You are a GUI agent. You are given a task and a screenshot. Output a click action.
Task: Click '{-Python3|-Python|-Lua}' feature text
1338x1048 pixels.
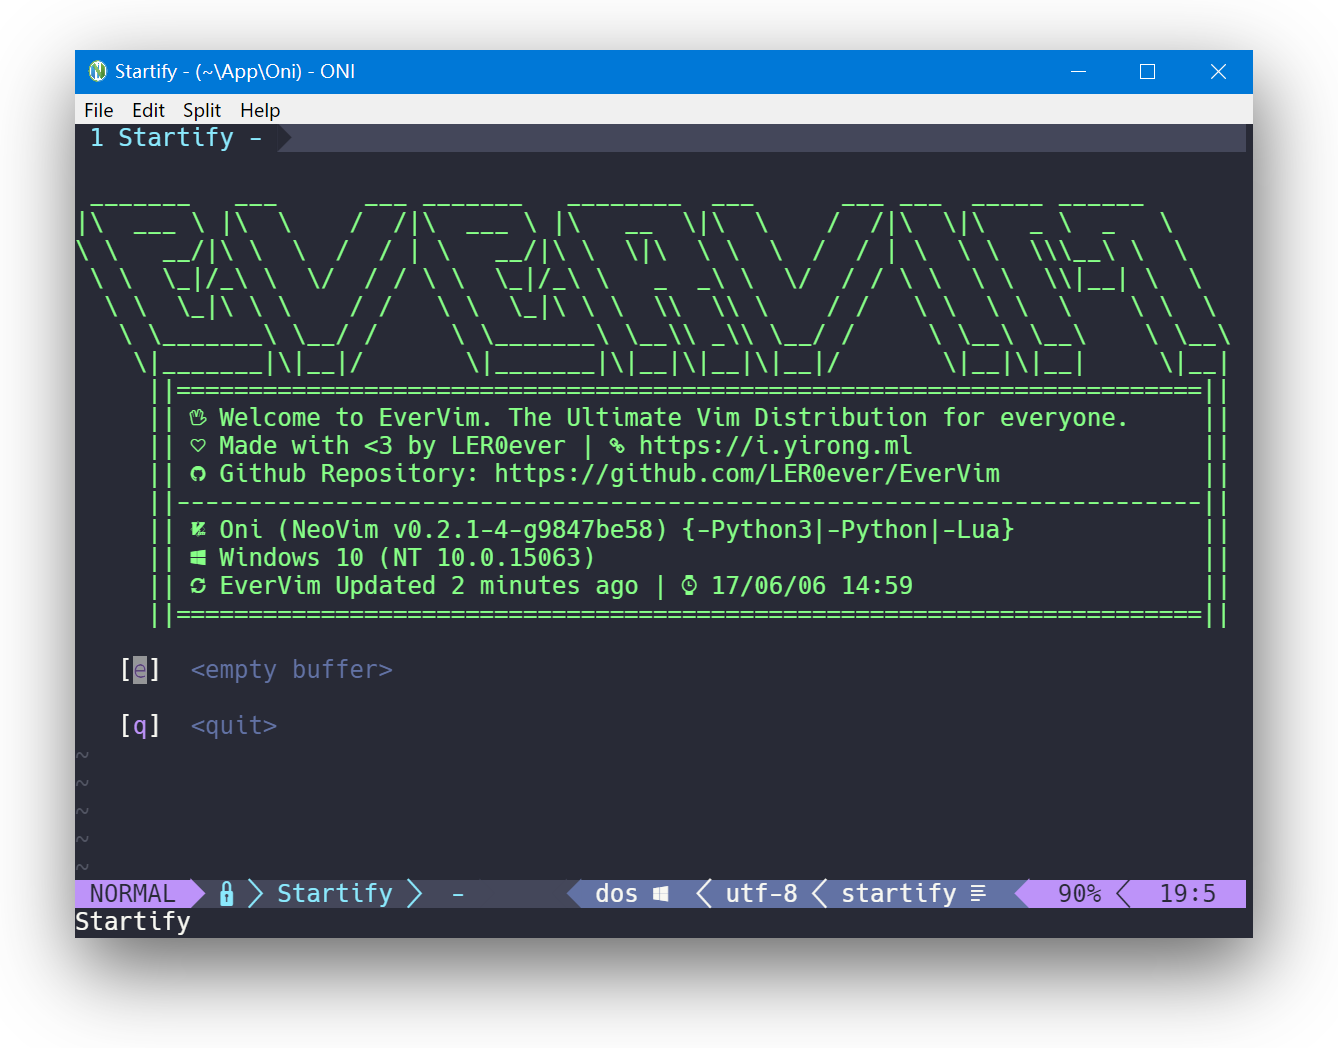[848, 530]
